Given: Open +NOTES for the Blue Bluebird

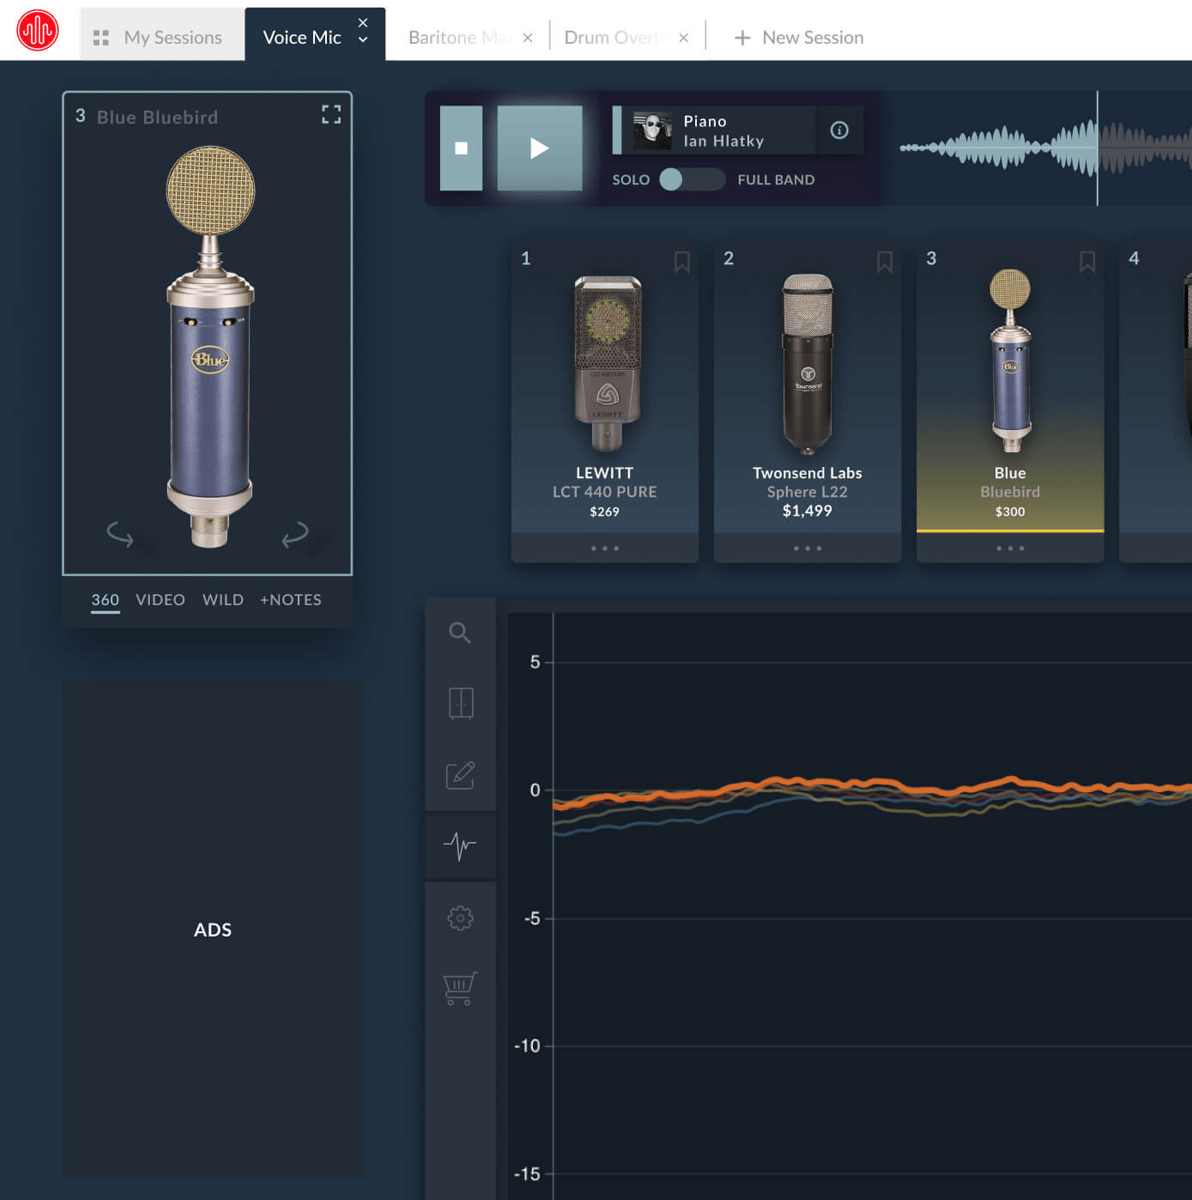Looking at the screenshot, I should (290, 599).
